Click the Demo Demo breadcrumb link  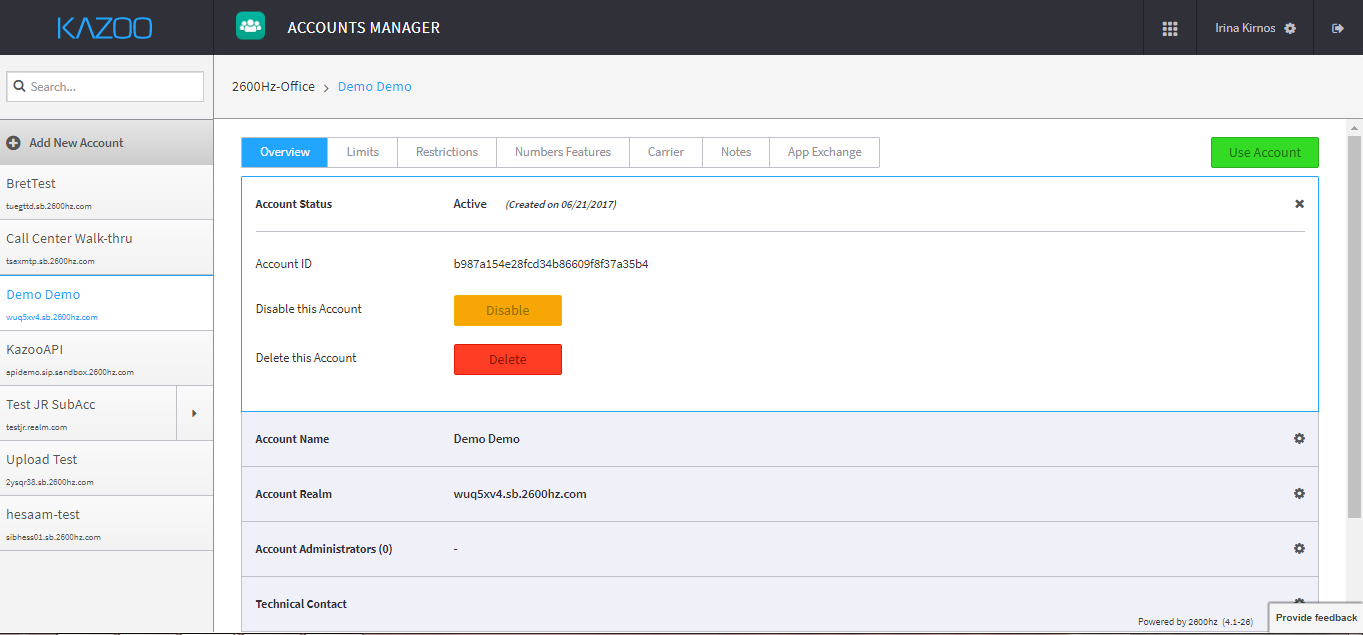(x=375, y=87)
